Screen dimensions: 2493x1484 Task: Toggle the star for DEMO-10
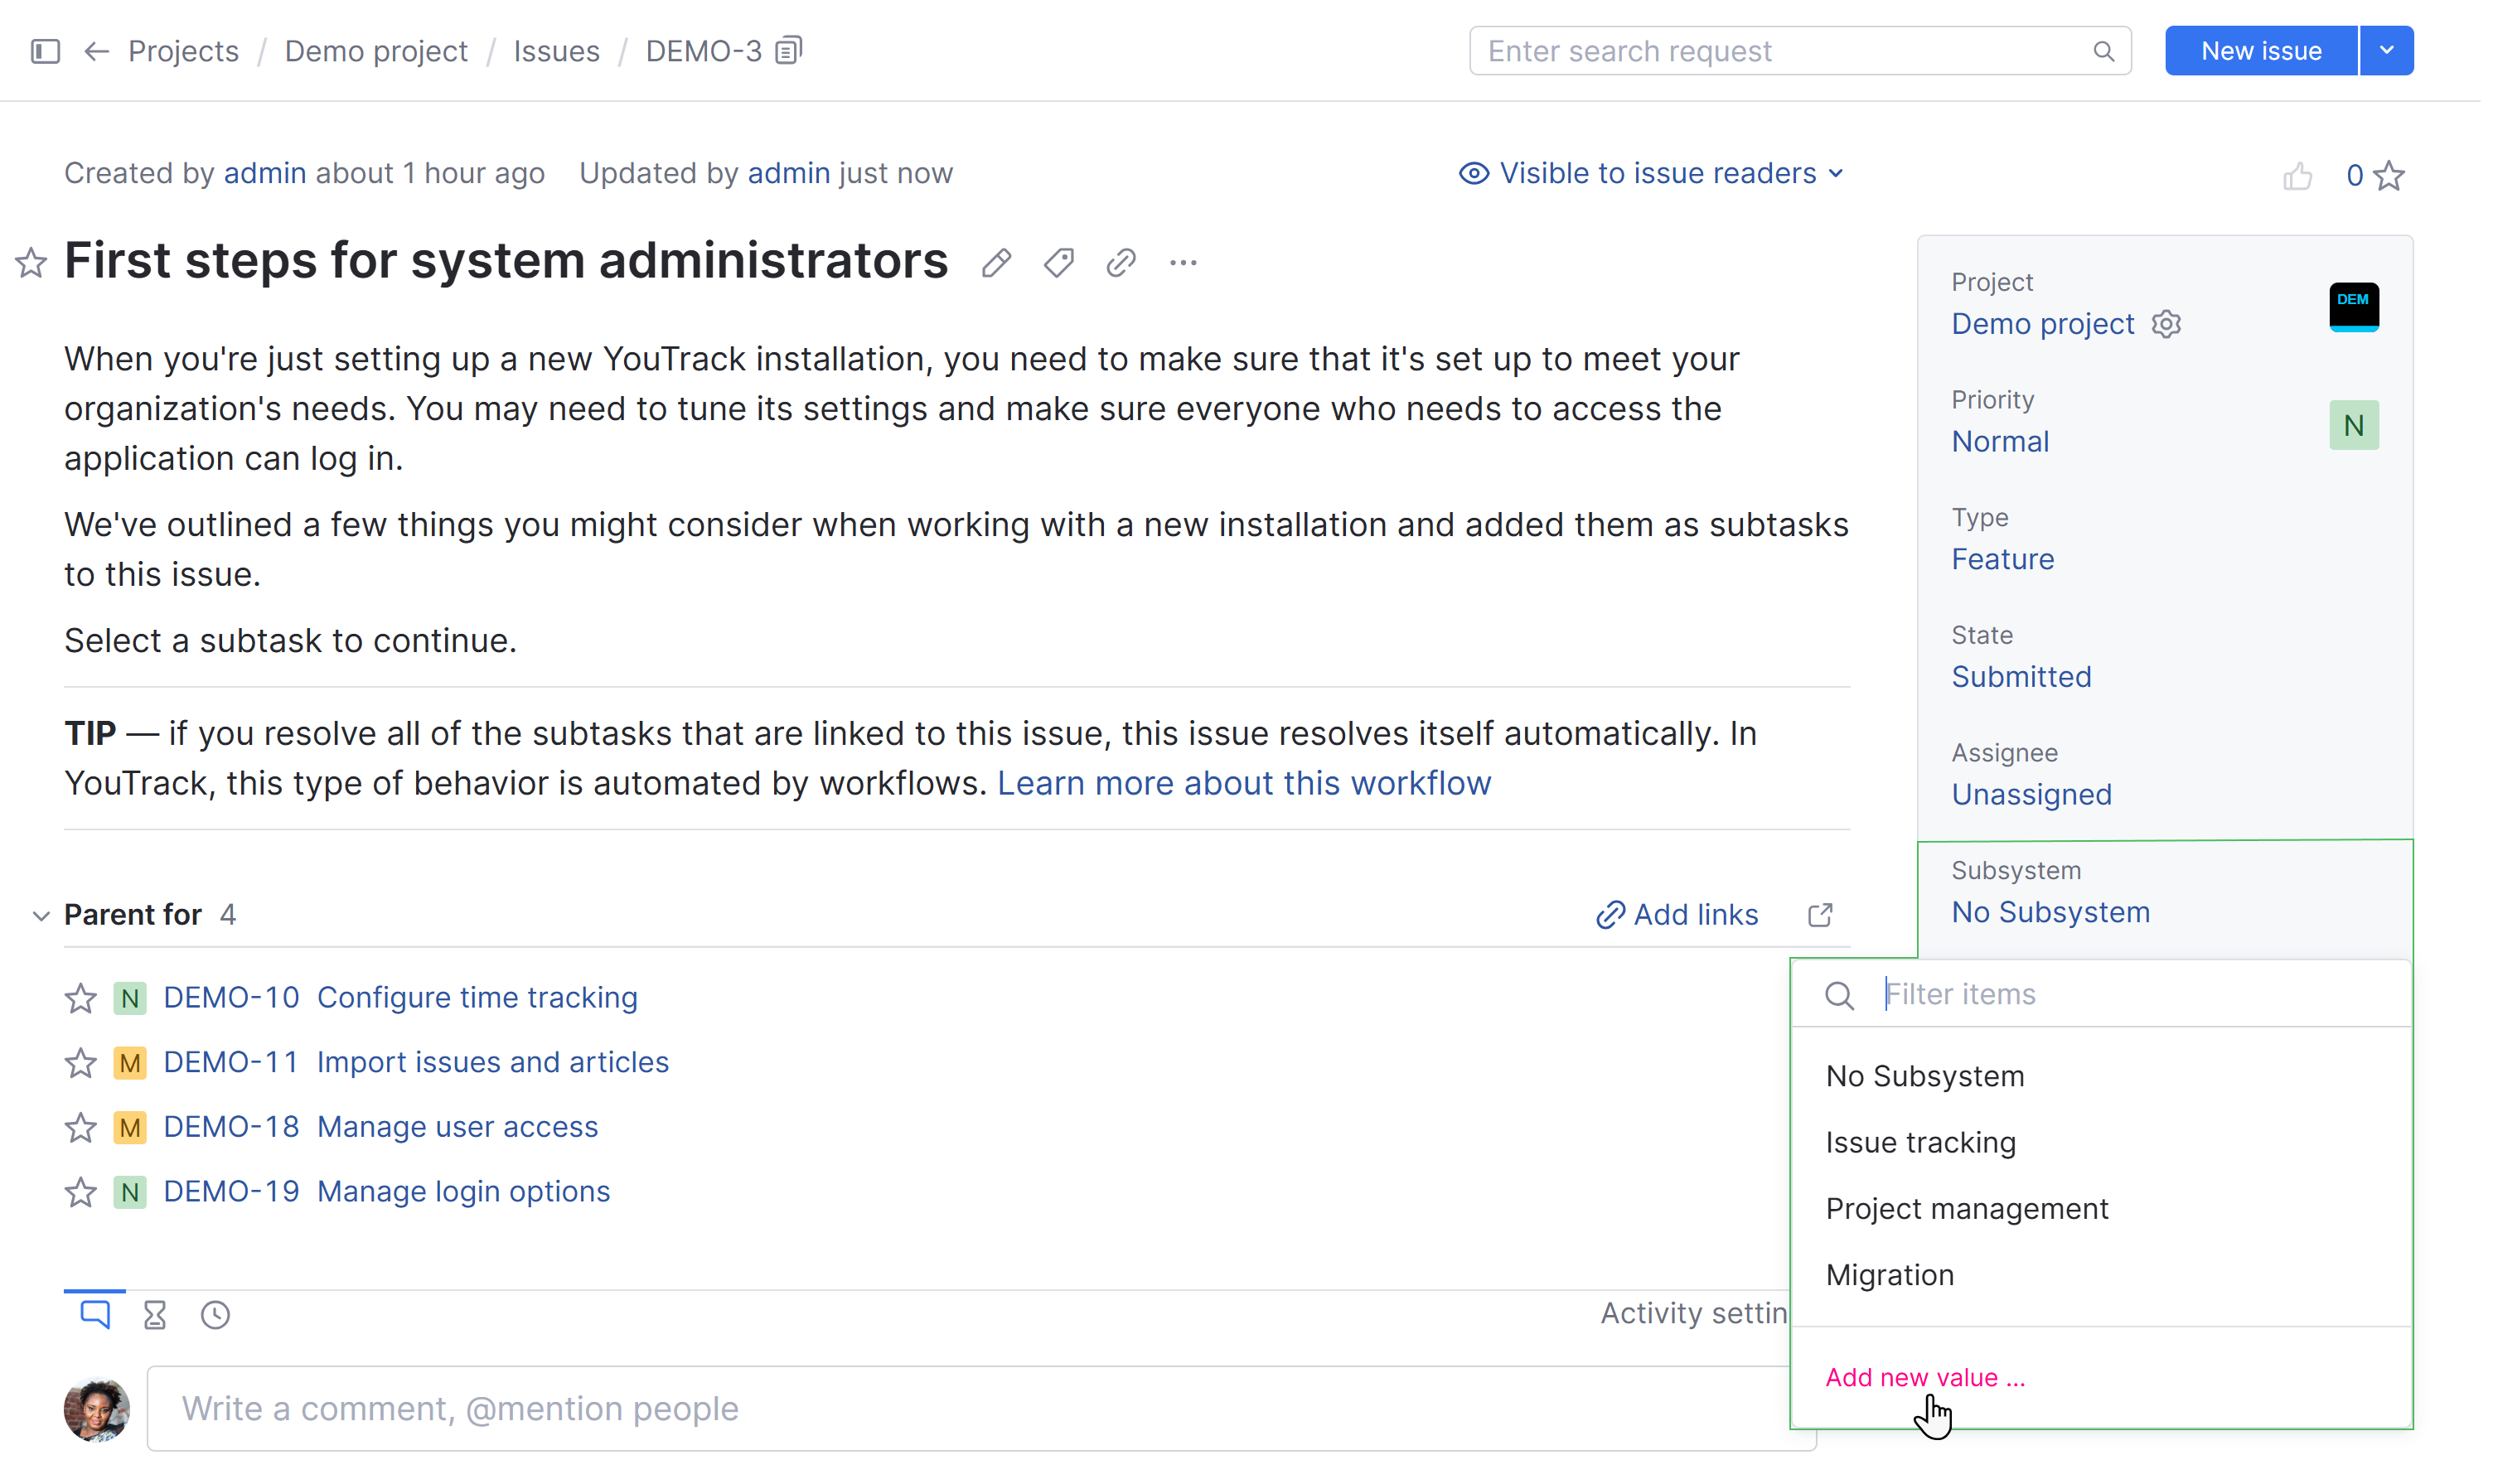(81, 998)
